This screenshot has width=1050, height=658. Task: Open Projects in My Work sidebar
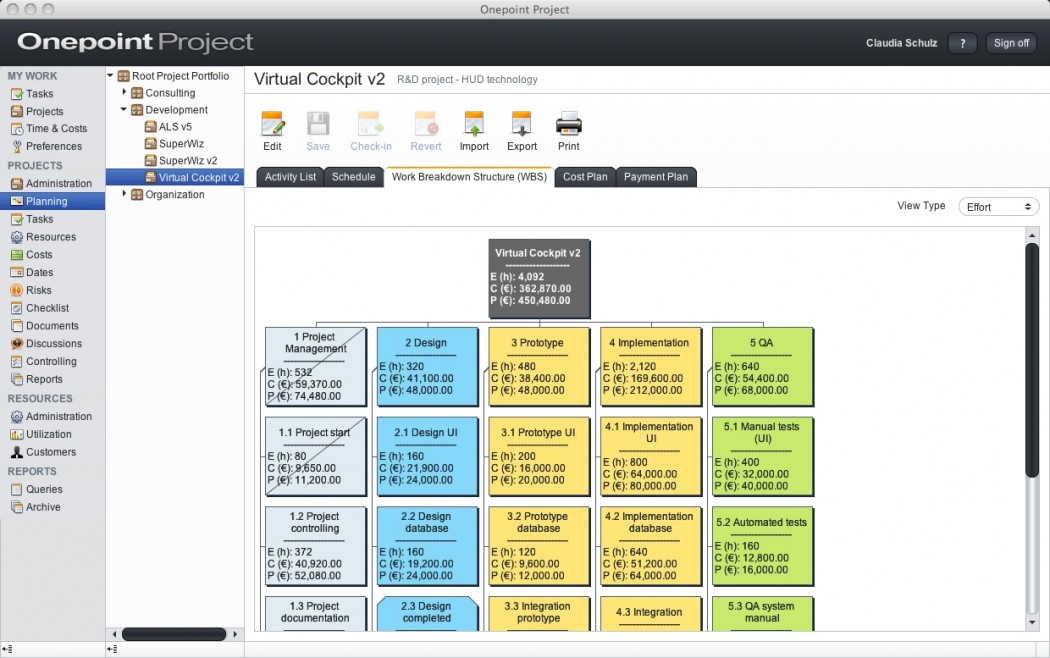(44, 112)
